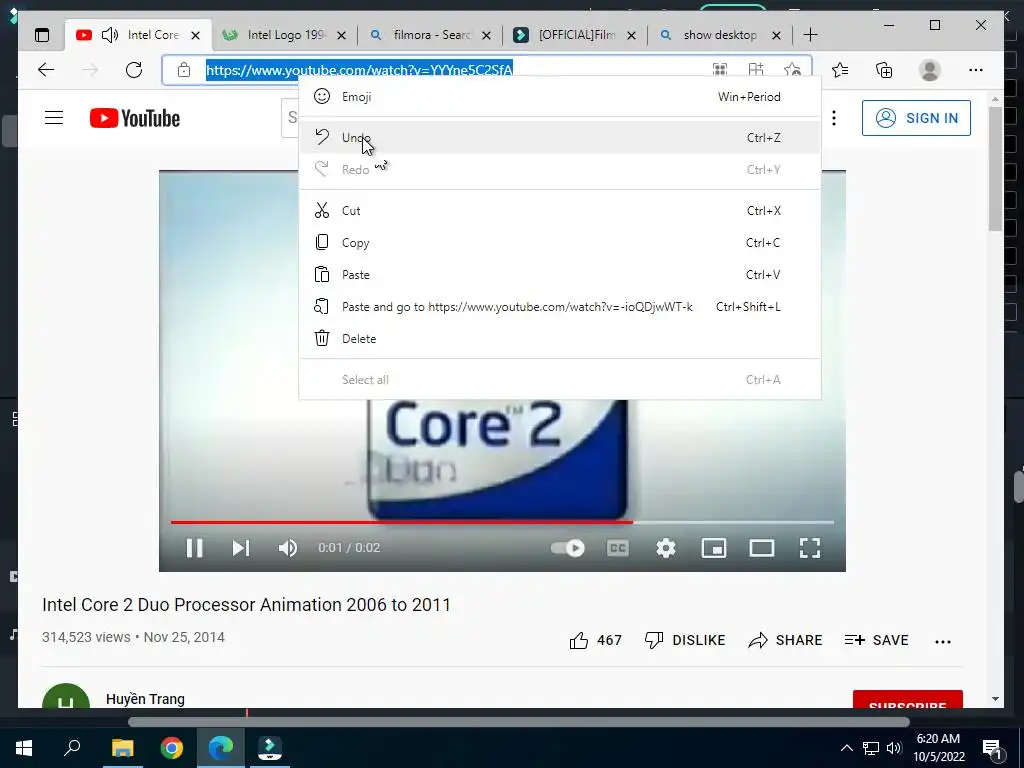
Task: Close the show desktop tab
Action: [x=776, y=35]
